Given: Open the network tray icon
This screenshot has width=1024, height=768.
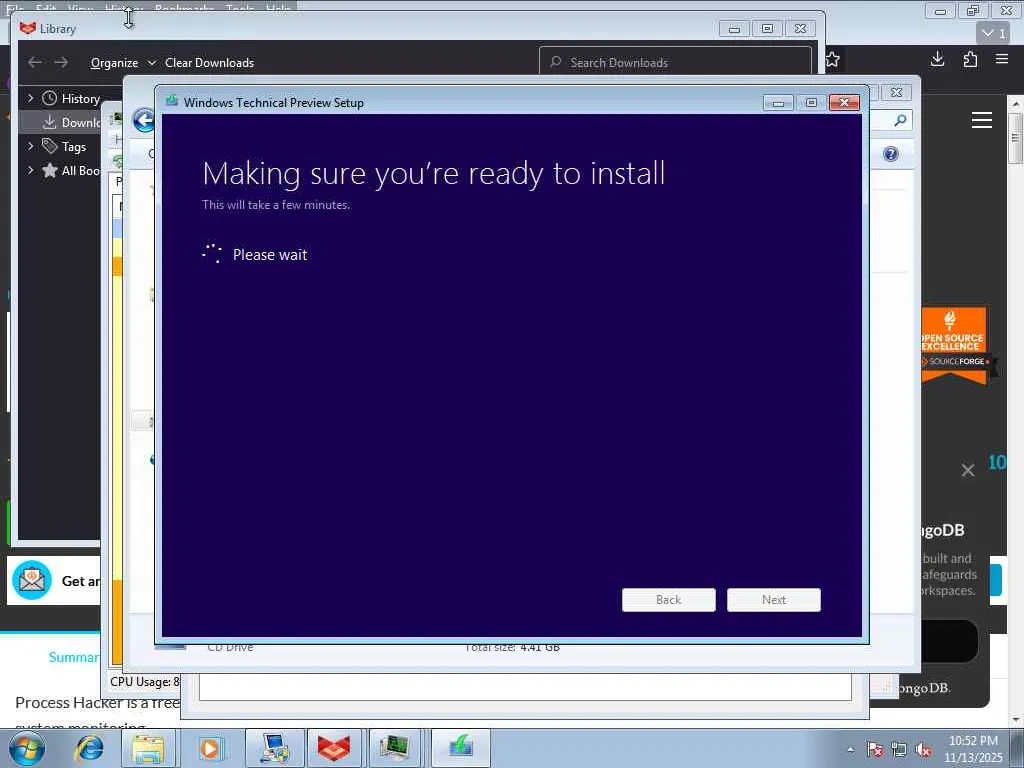Looking at the screenshot, I should point(899,750).
